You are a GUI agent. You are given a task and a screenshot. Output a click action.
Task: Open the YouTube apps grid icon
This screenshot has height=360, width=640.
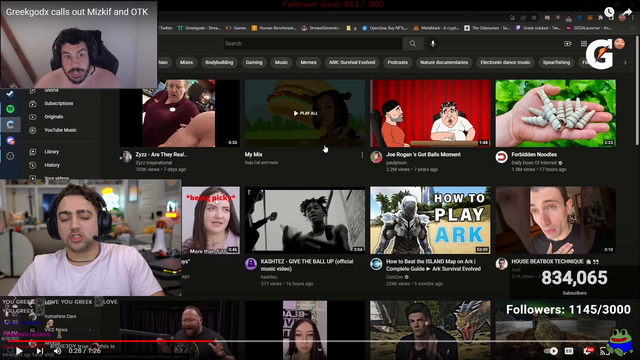[x=584, y=44]
